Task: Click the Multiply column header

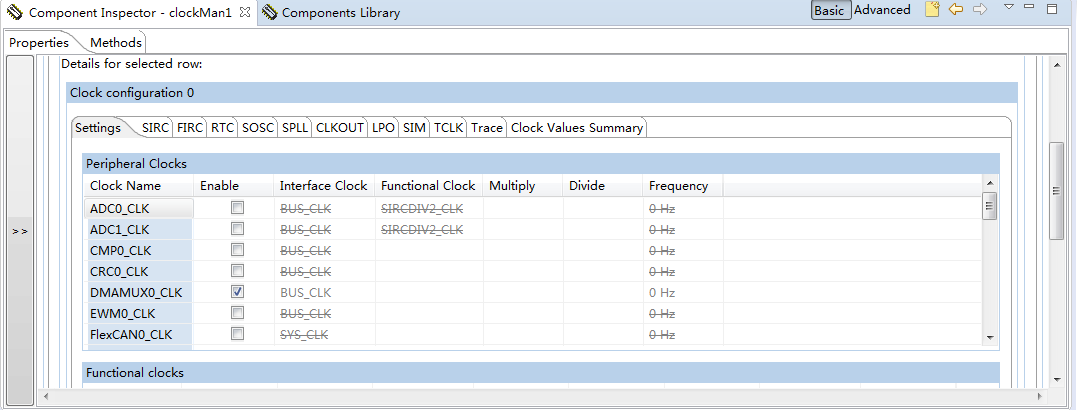Action: coord(523,185)
